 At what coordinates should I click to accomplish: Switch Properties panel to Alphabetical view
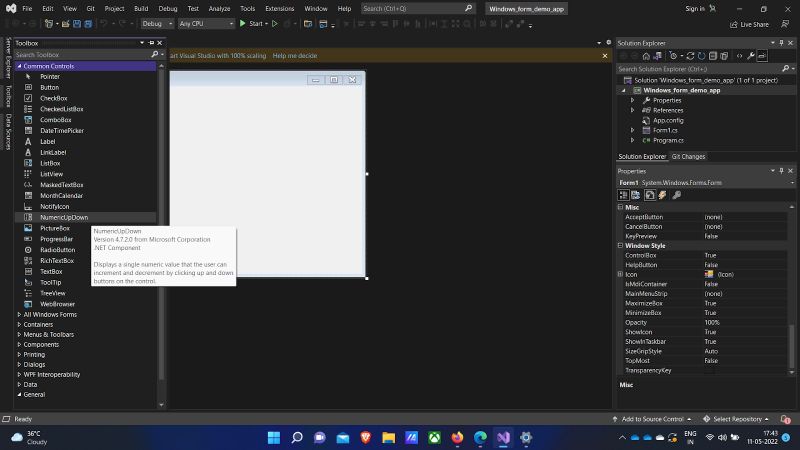(636, 195)
